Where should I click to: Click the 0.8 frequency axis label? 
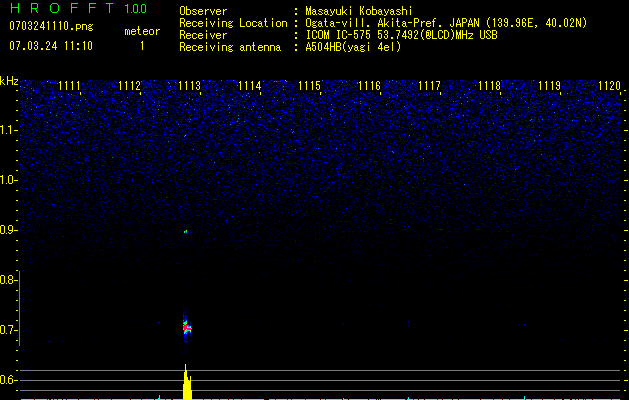pos(9,280)
